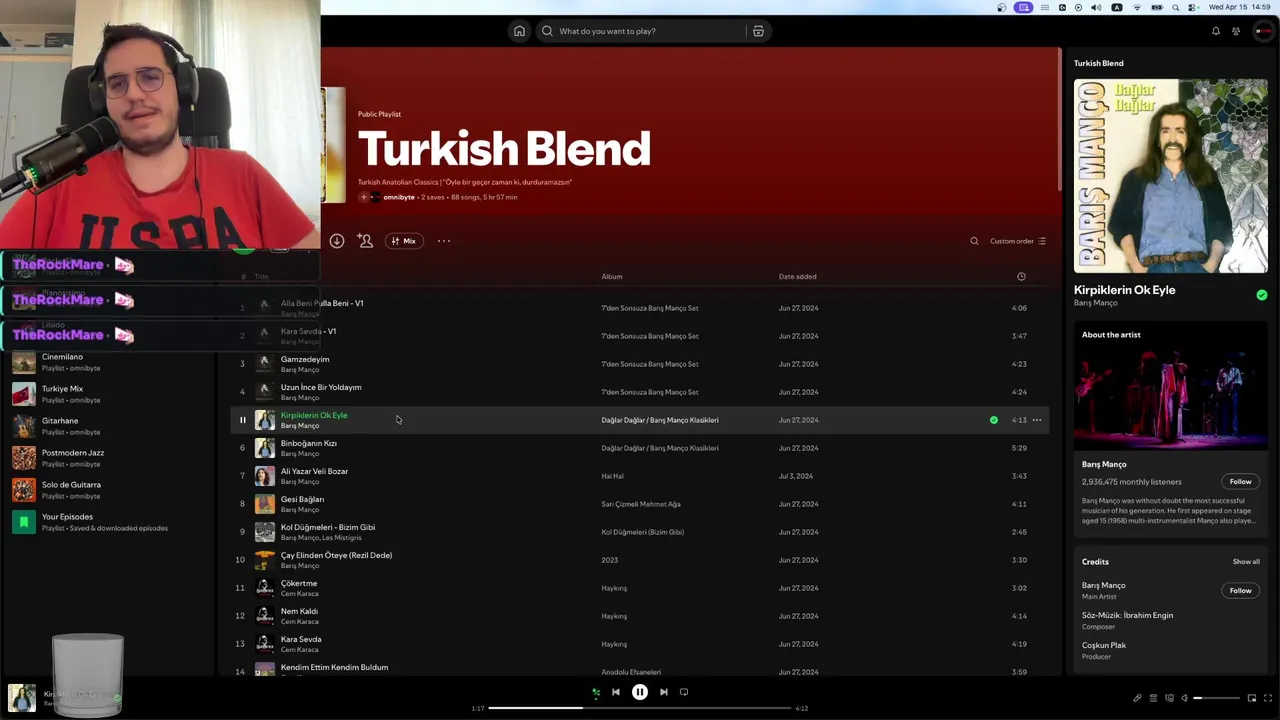Select Çay Elinden Öteye (Rezil Dede) track
The width and height of the screenshot is (1280, 720).
pyautogui.click(x=640, y=560)
